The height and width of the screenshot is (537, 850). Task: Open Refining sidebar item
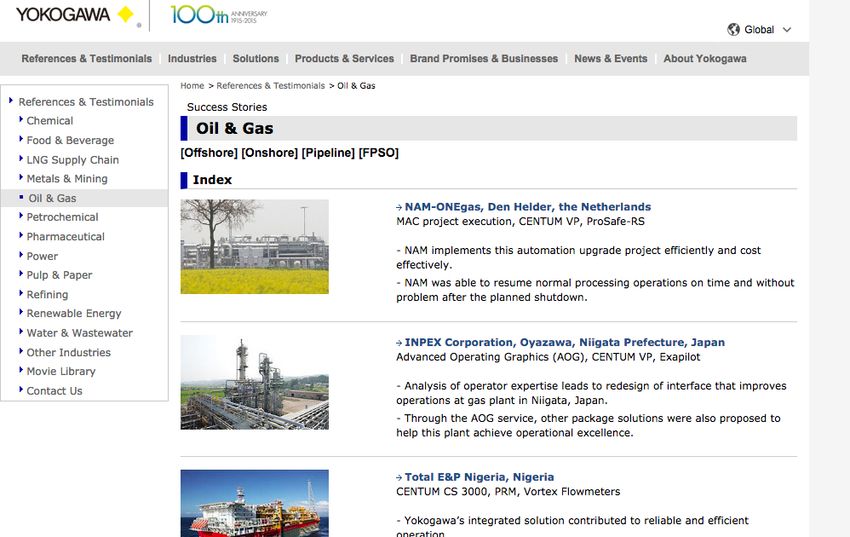click(x=47, y=295)
